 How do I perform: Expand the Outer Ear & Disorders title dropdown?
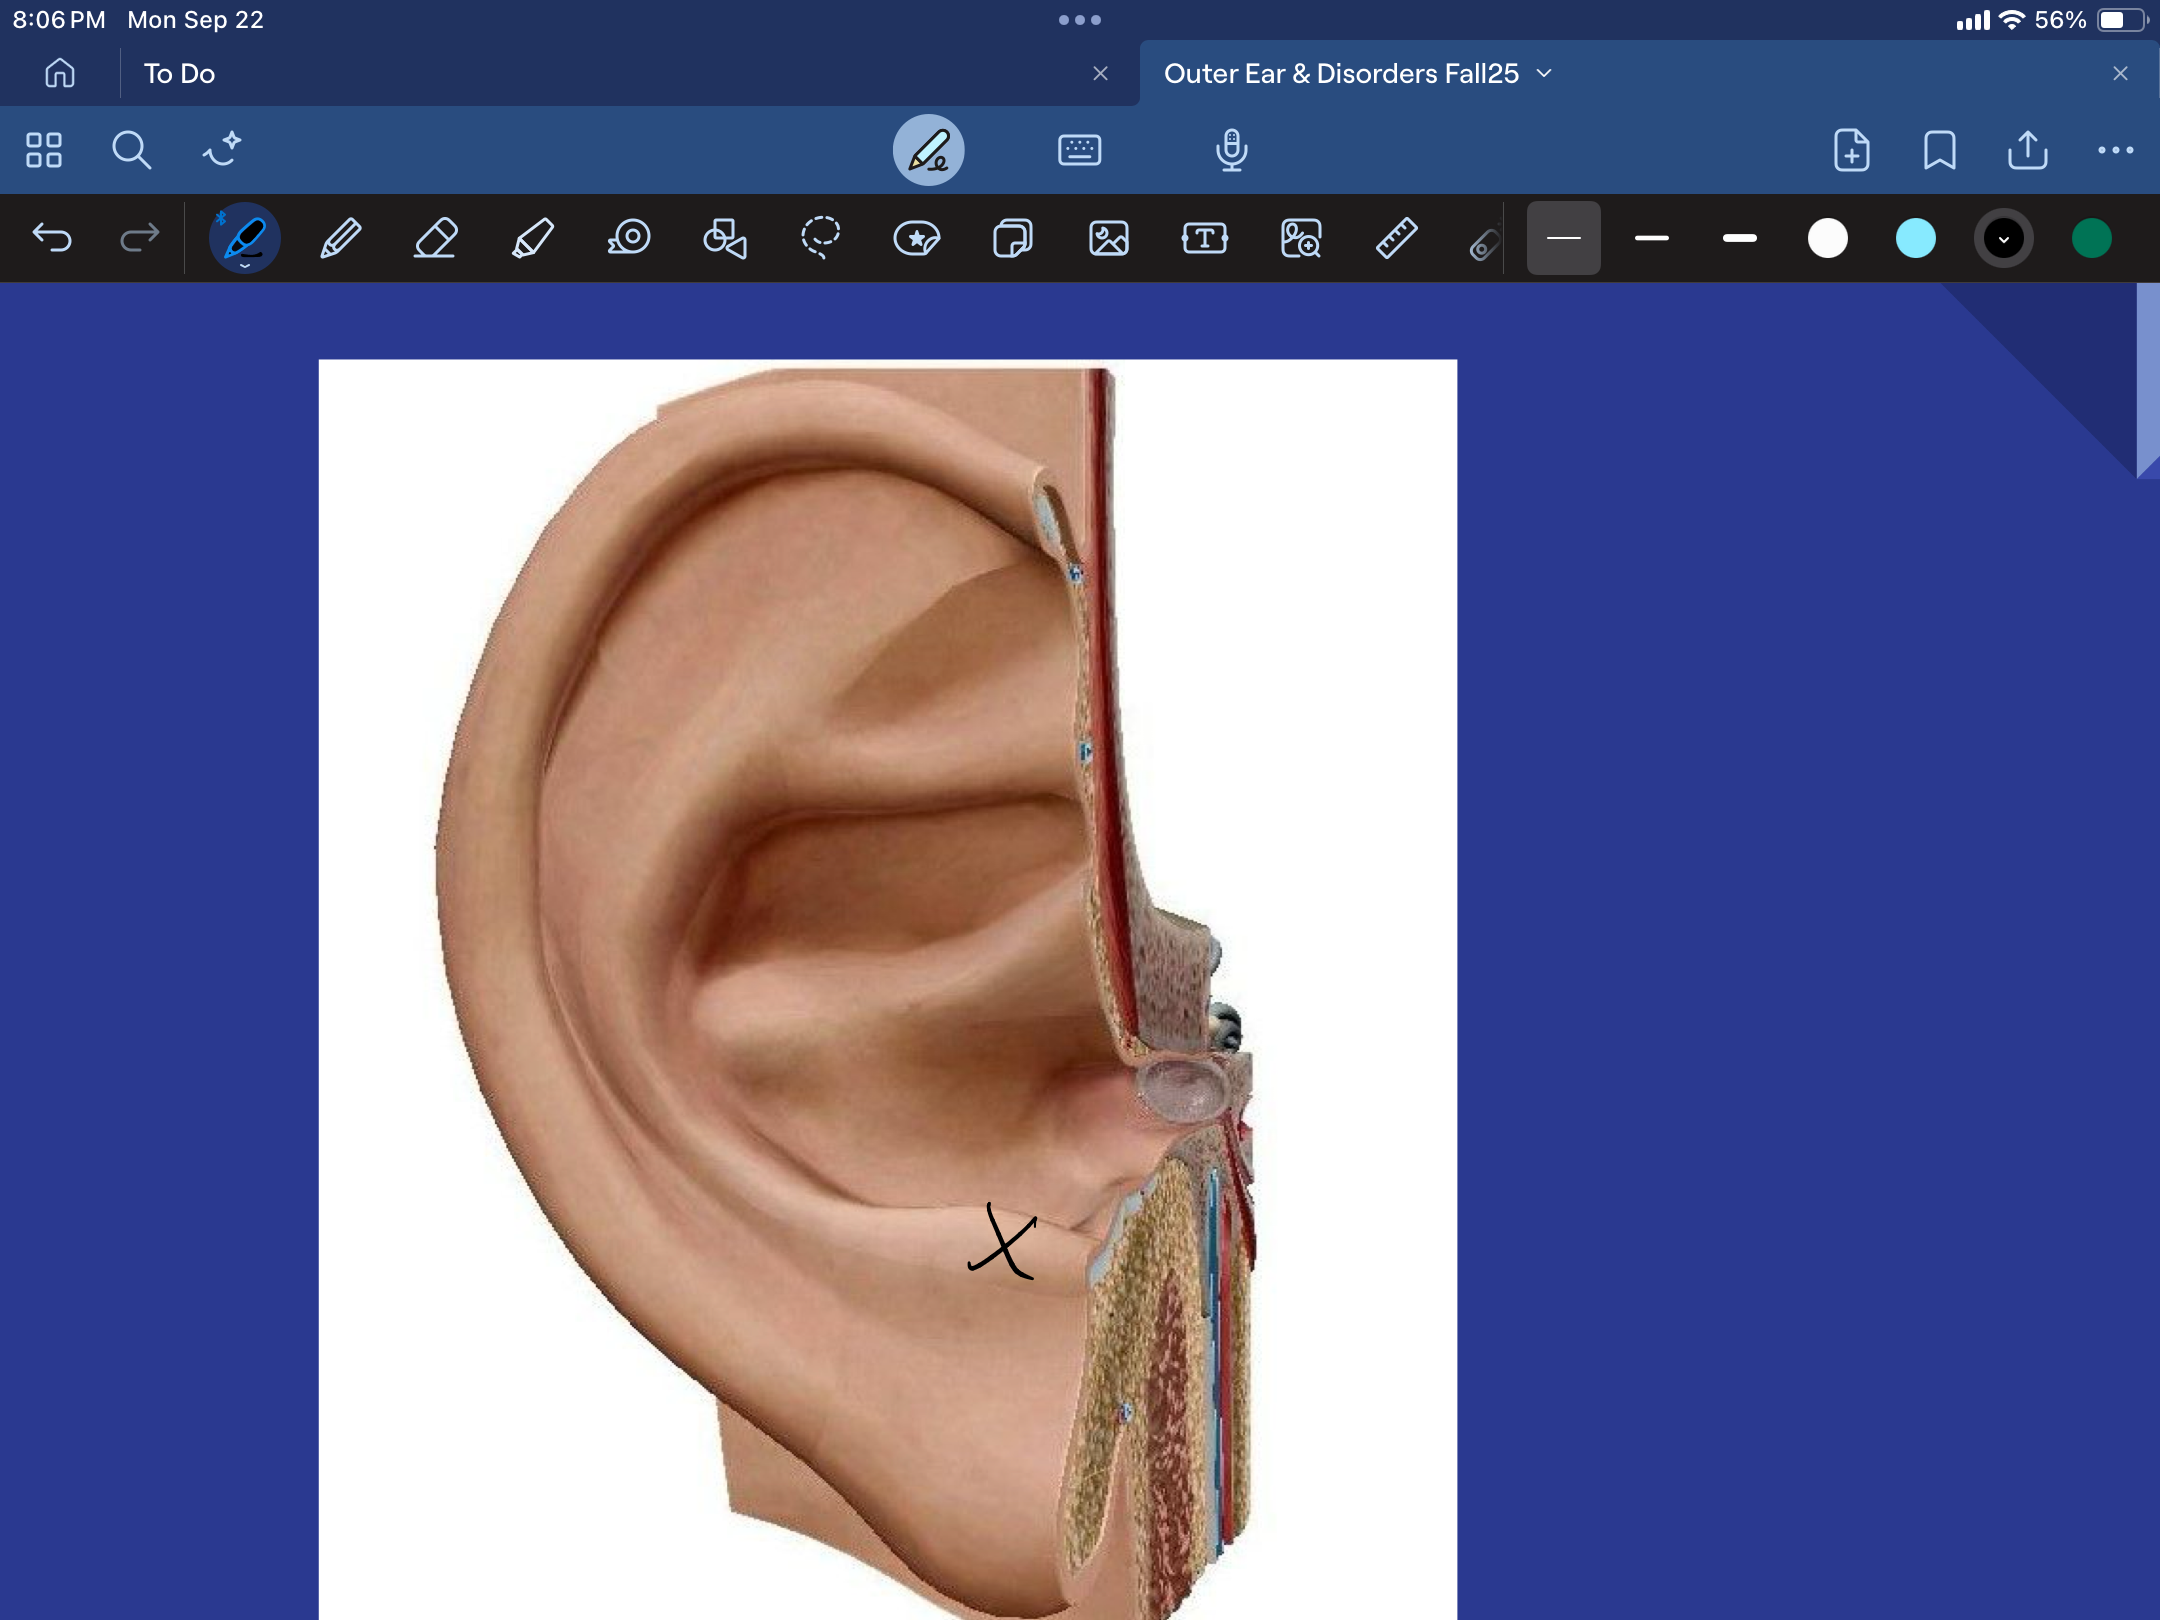point(1545,74)
